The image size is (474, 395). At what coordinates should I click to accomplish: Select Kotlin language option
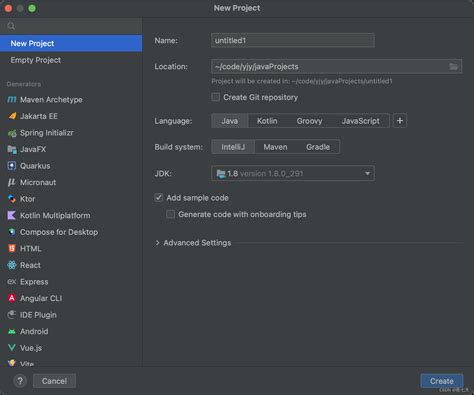(267, 121)
